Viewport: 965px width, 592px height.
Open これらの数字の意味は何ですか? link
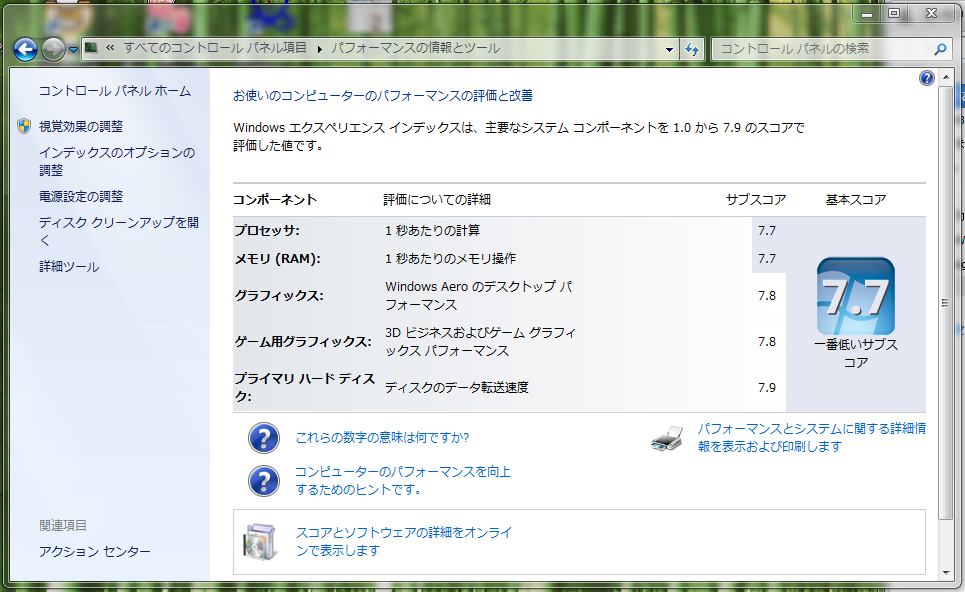[x=382, y=438]
